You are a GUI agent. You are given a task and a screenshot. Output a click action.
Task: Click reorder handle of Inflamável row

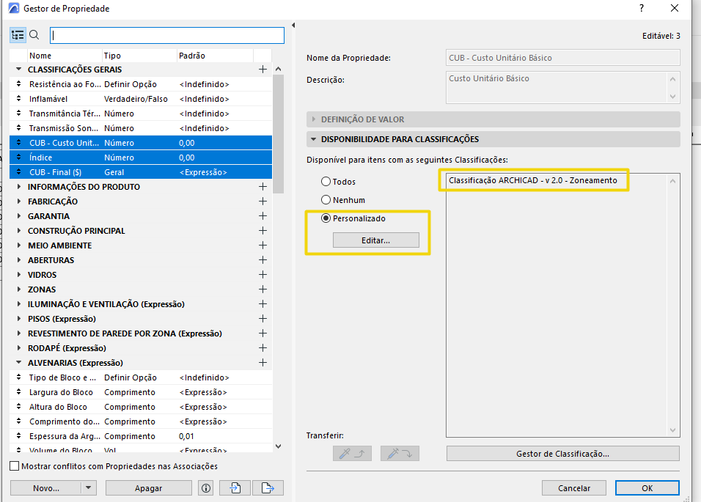click(x=18, y=99)
